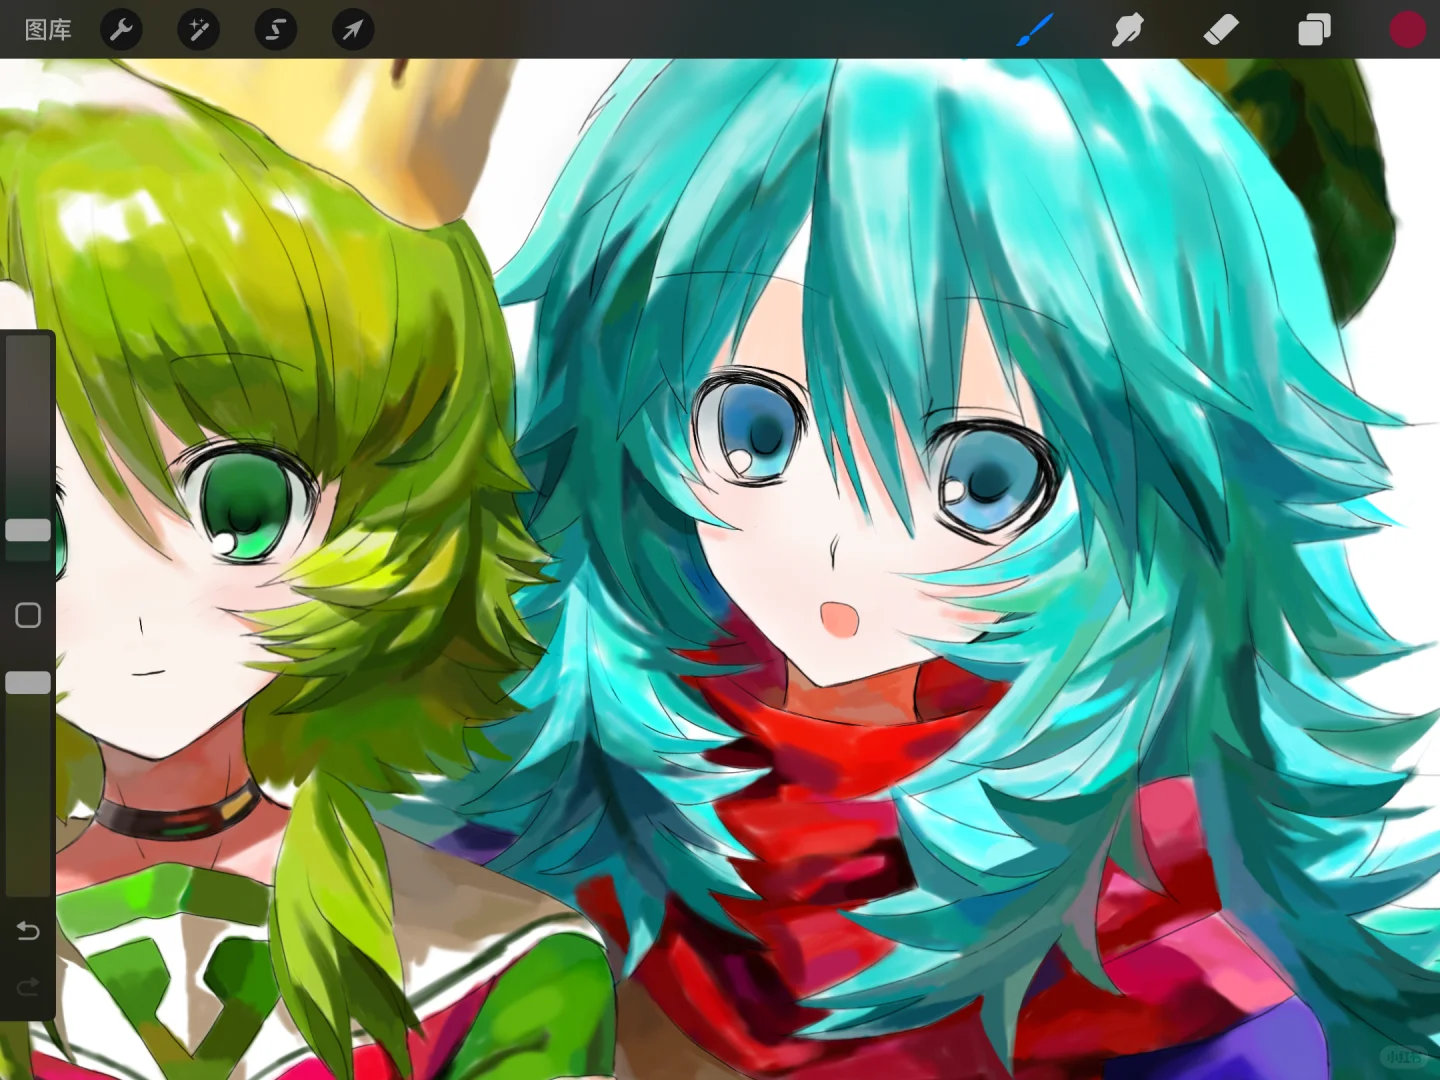
Task: Open the Layers panel
Action: click(x=1314, y=30)
